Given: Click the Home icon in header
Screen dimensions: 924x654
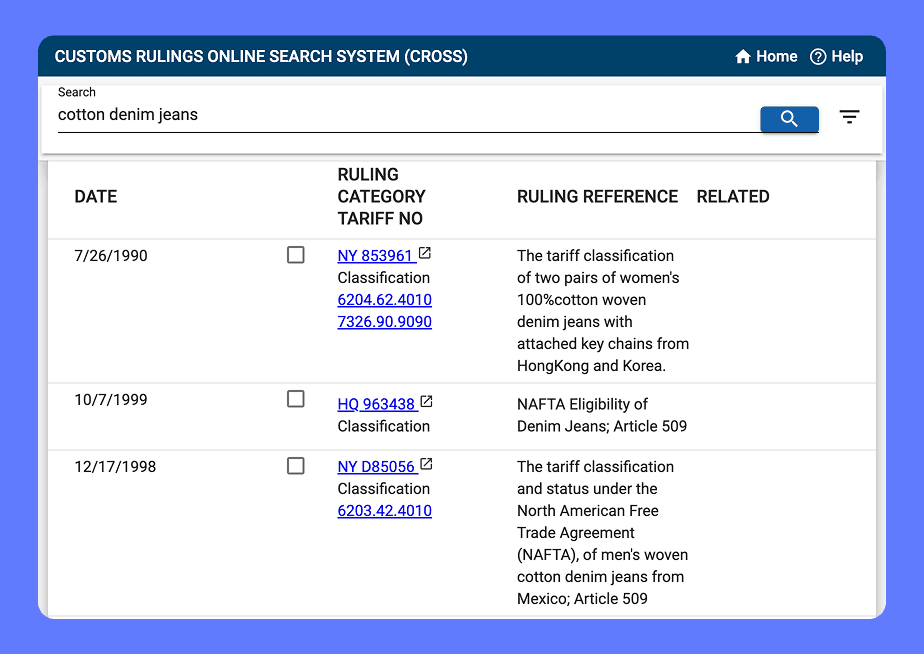Looking at the screenshot, I should (x=743, y=57).
